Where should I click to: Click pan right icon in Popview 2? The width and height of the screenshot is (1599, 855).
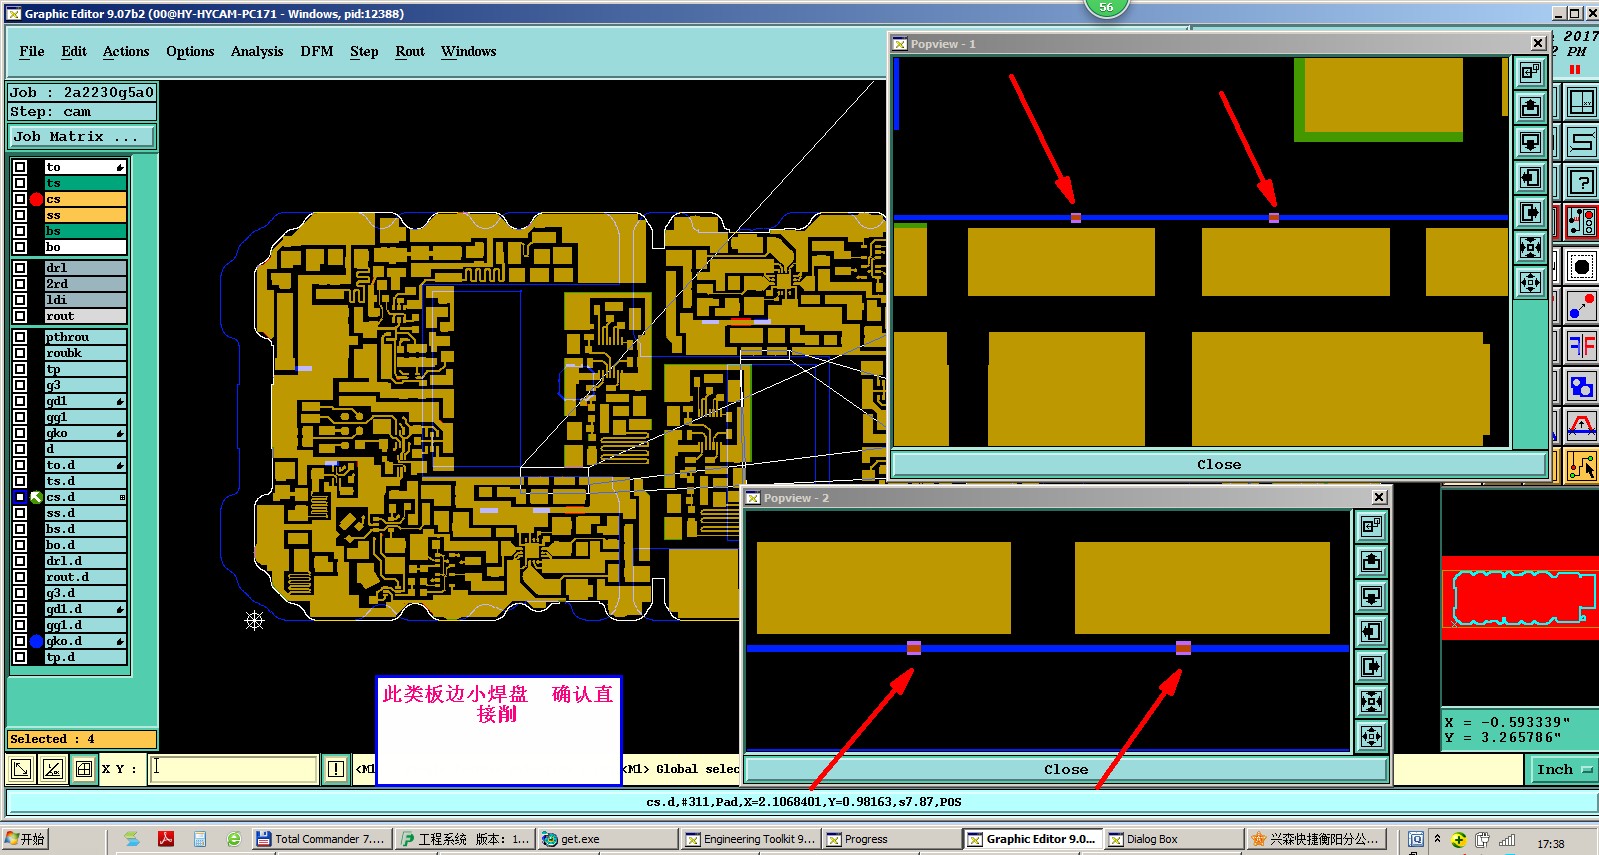[1371, 666]
